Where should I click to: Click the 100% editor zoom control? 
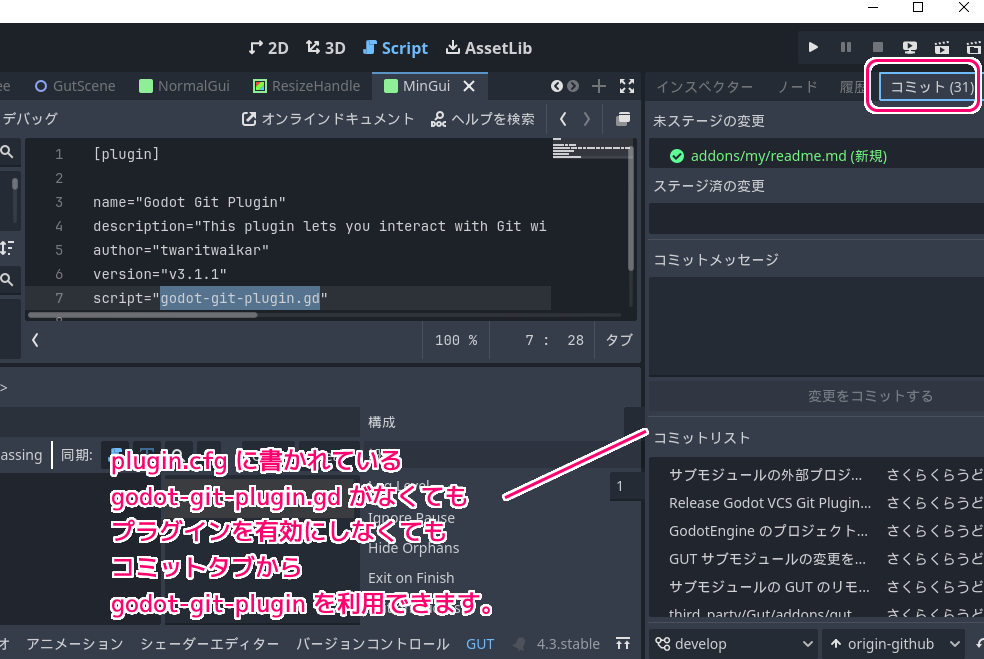coord(455,340)
